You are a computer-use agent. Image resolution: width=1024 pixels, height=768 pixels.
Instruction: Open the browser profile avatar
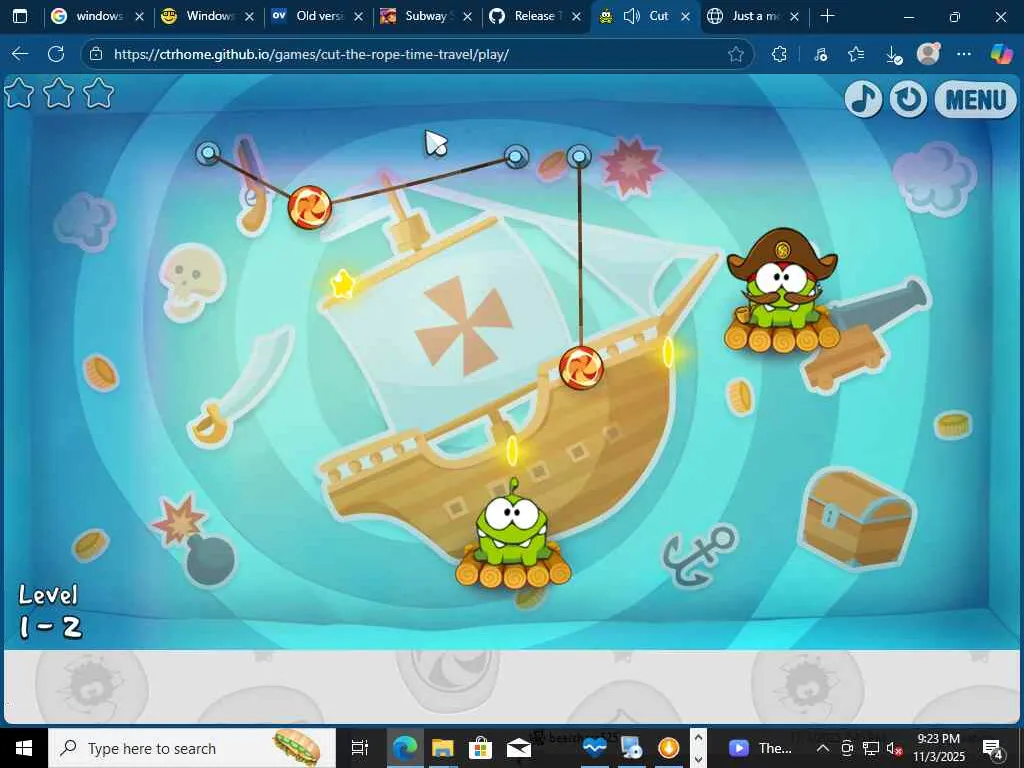pyautogui.click(x=928, y=54)
